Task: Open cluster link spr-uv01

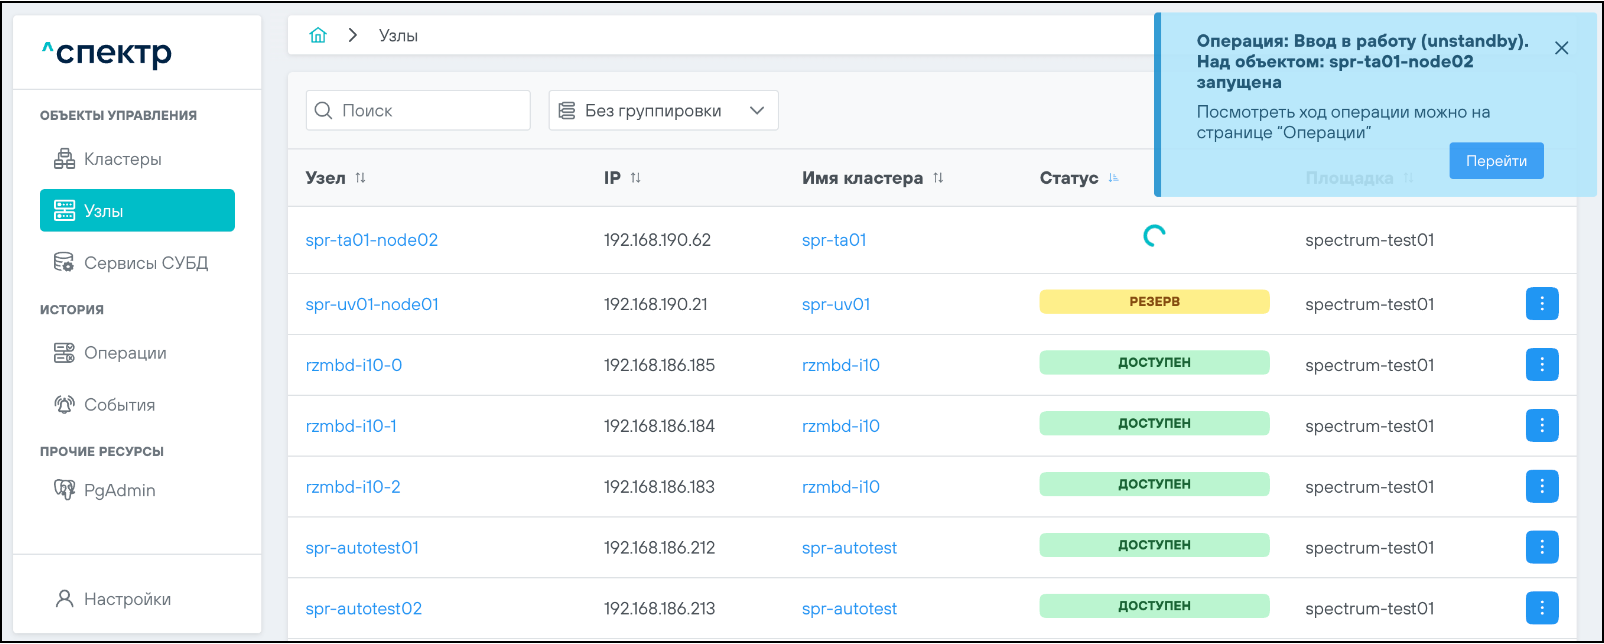Action: coord(835,304)
